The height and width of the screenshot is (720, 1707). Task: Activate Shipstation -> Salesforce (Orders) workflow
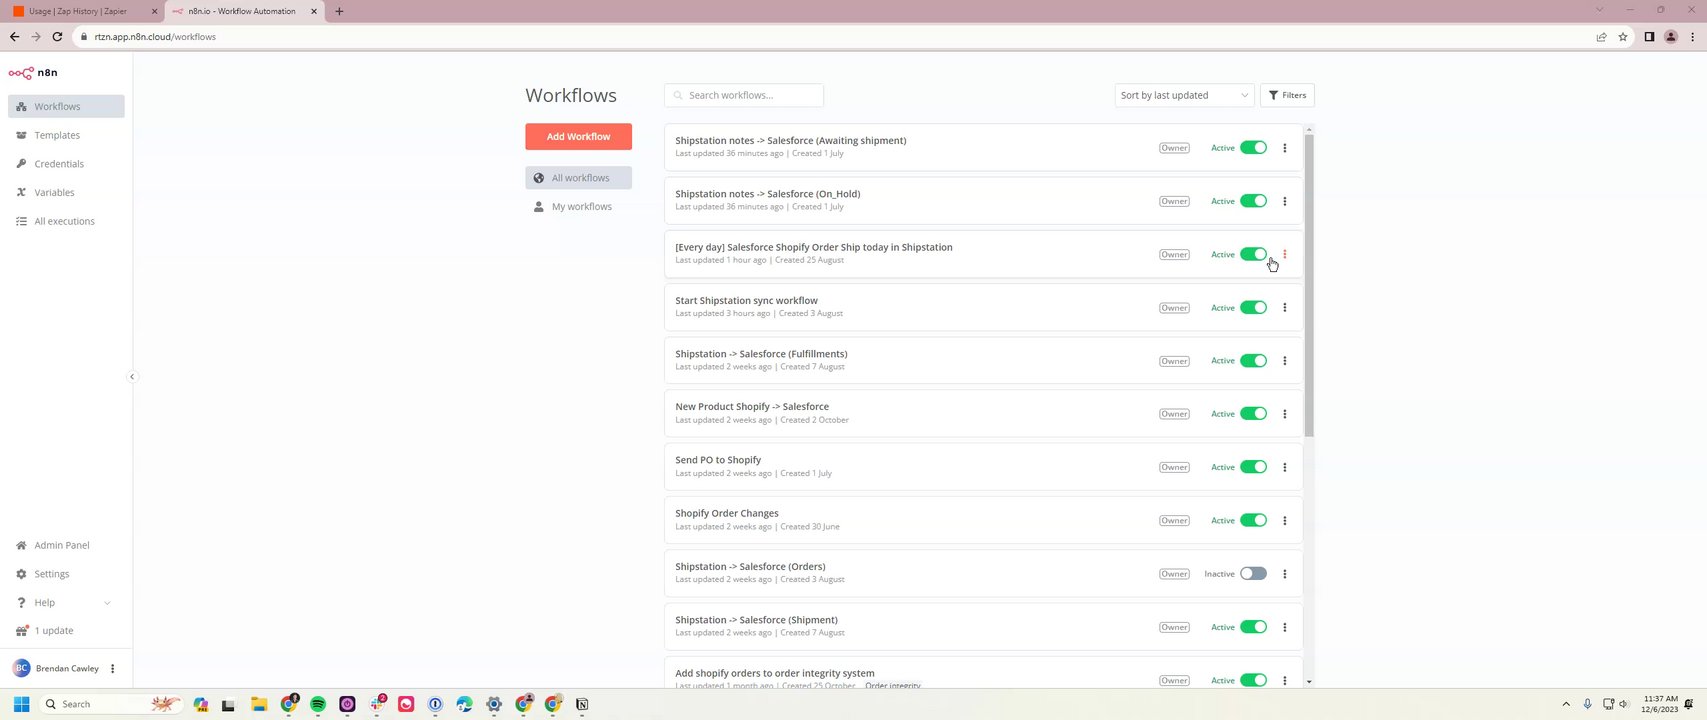pyautogui.click(x=1253, y=574)
